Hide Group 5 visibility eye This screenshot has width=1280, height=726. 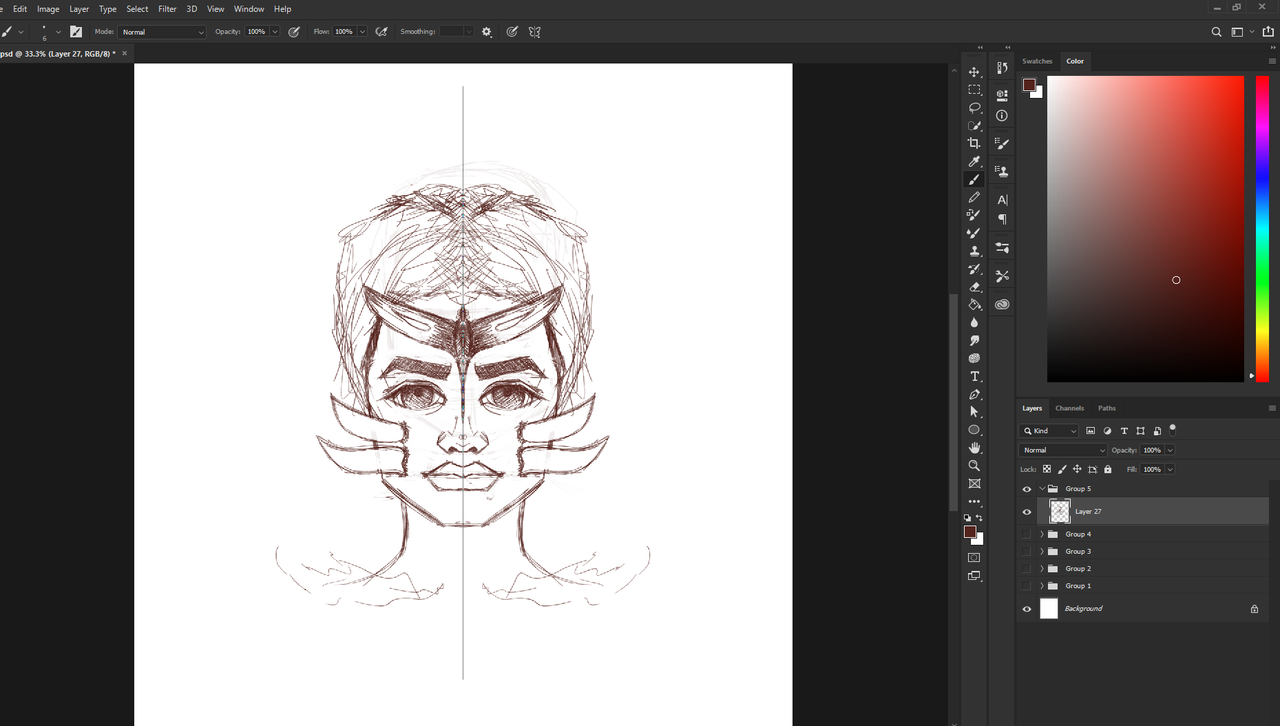click(x=1026, y=489)
